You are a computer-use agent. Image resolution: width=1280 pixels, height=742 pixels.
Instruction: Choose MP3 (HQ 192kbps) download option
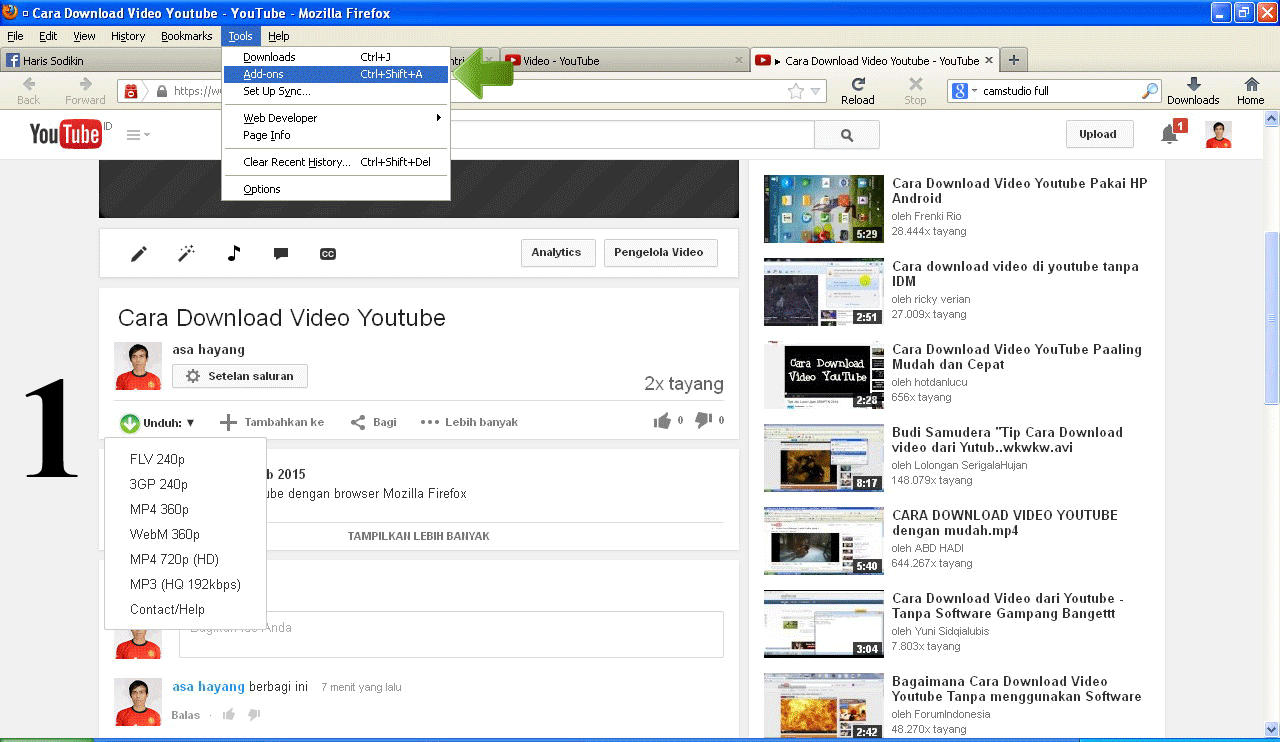tap(185, 584)
